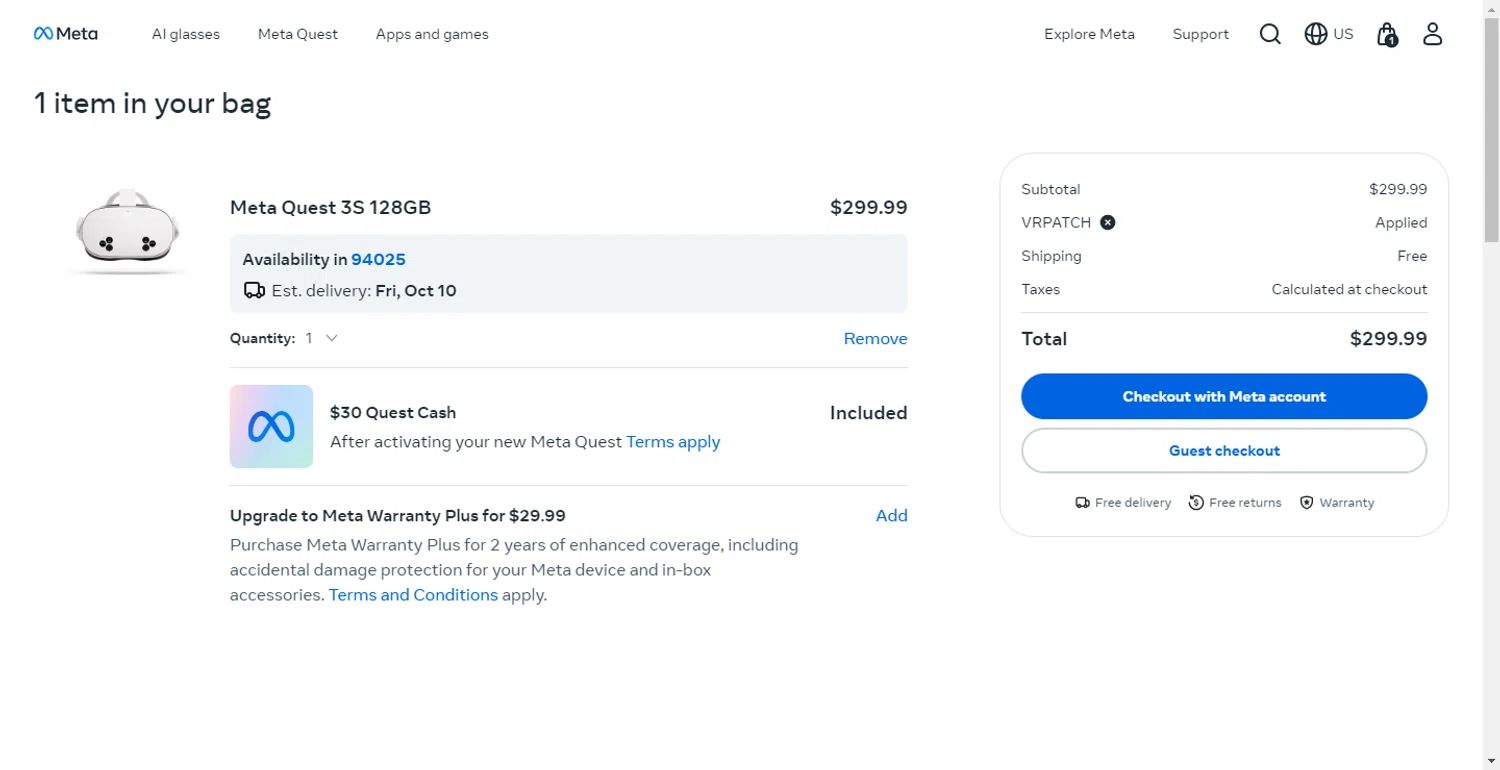Click the Shipping 'Free' value
Viewport: 1500px width, 770px height.
click(1412, 256)
